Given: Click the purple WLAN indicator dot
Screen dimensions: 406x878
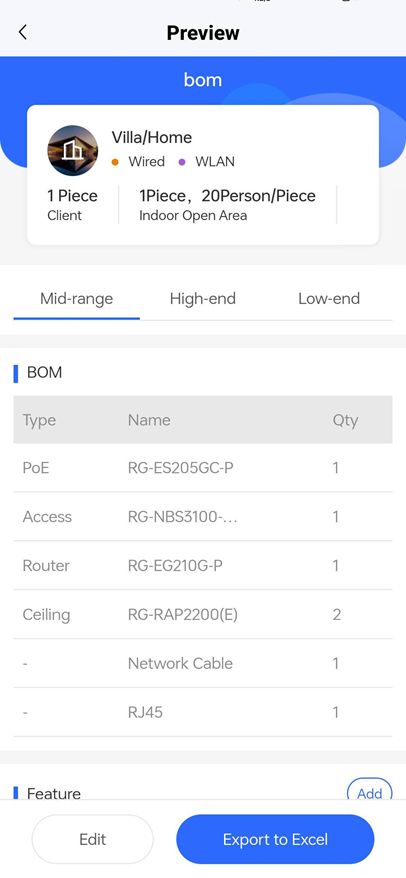Looking at the screenshot, I should click(x=182, y=162).
